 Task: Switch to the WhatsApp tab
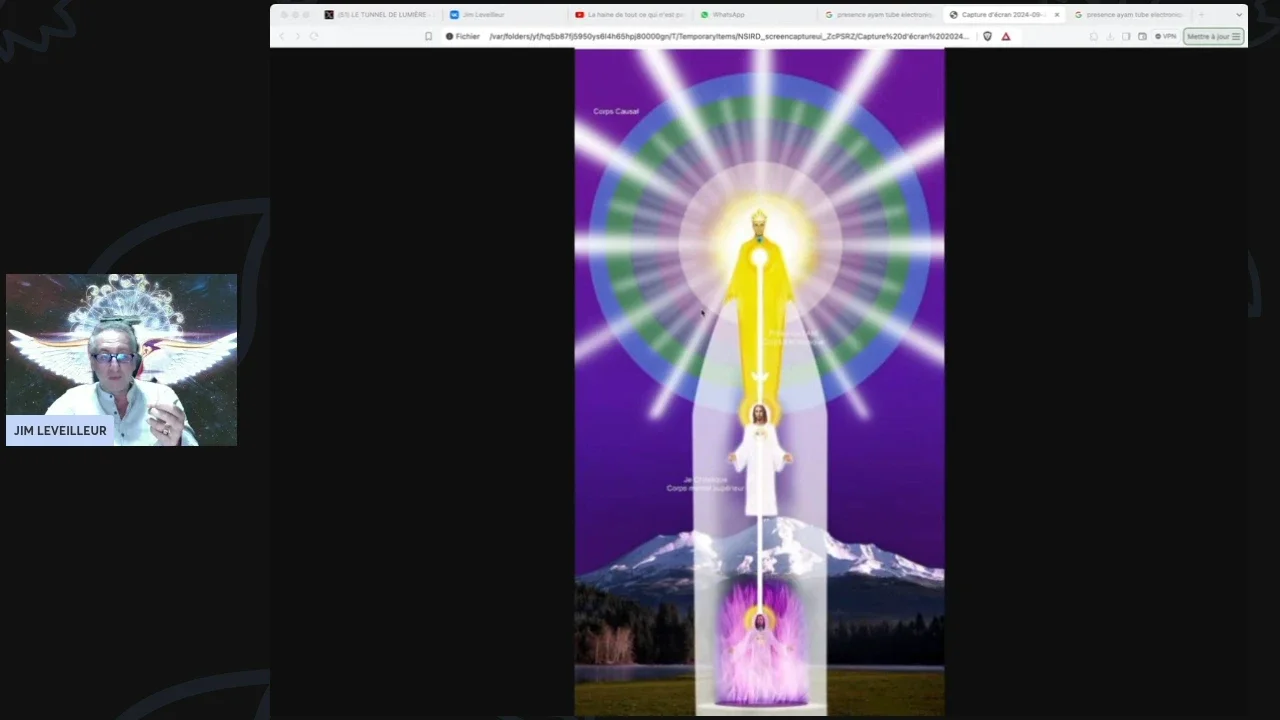(755, 15)
